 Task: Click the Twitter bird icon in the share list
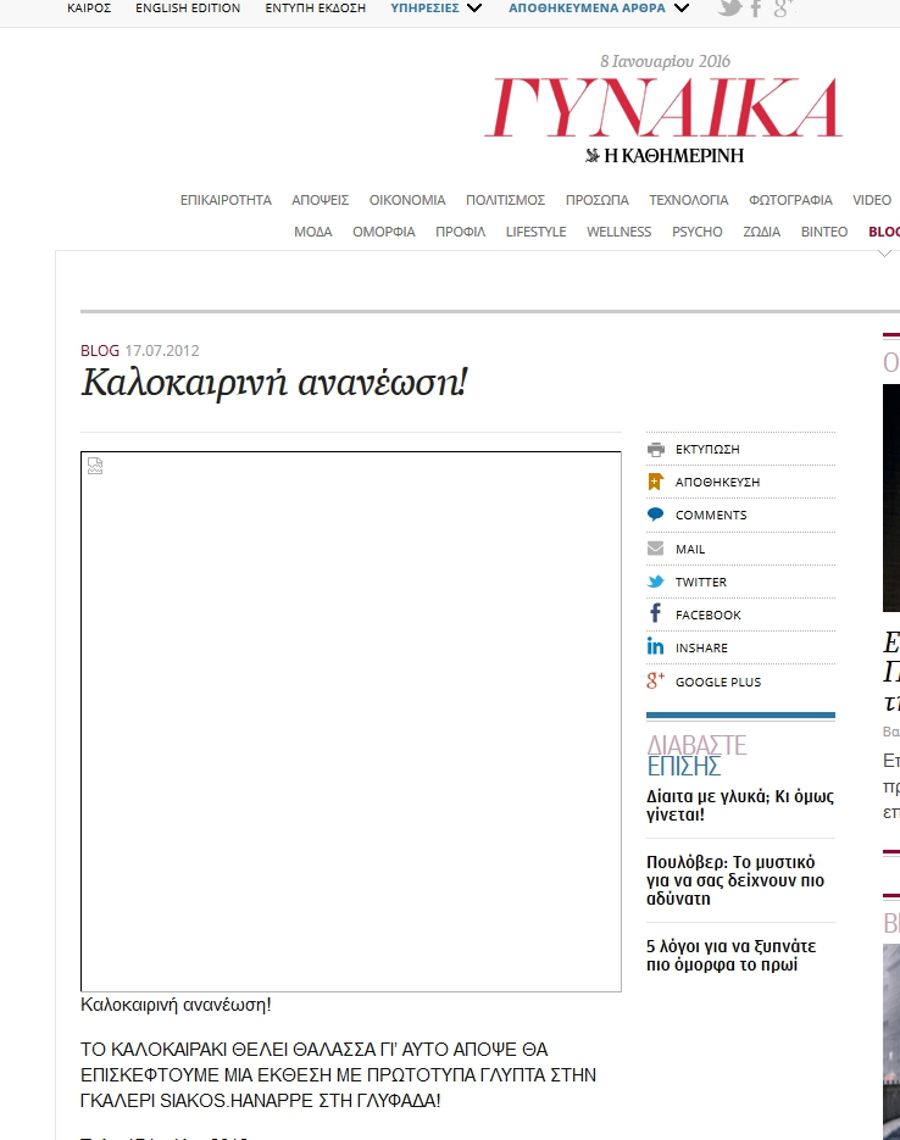point(655,582)
